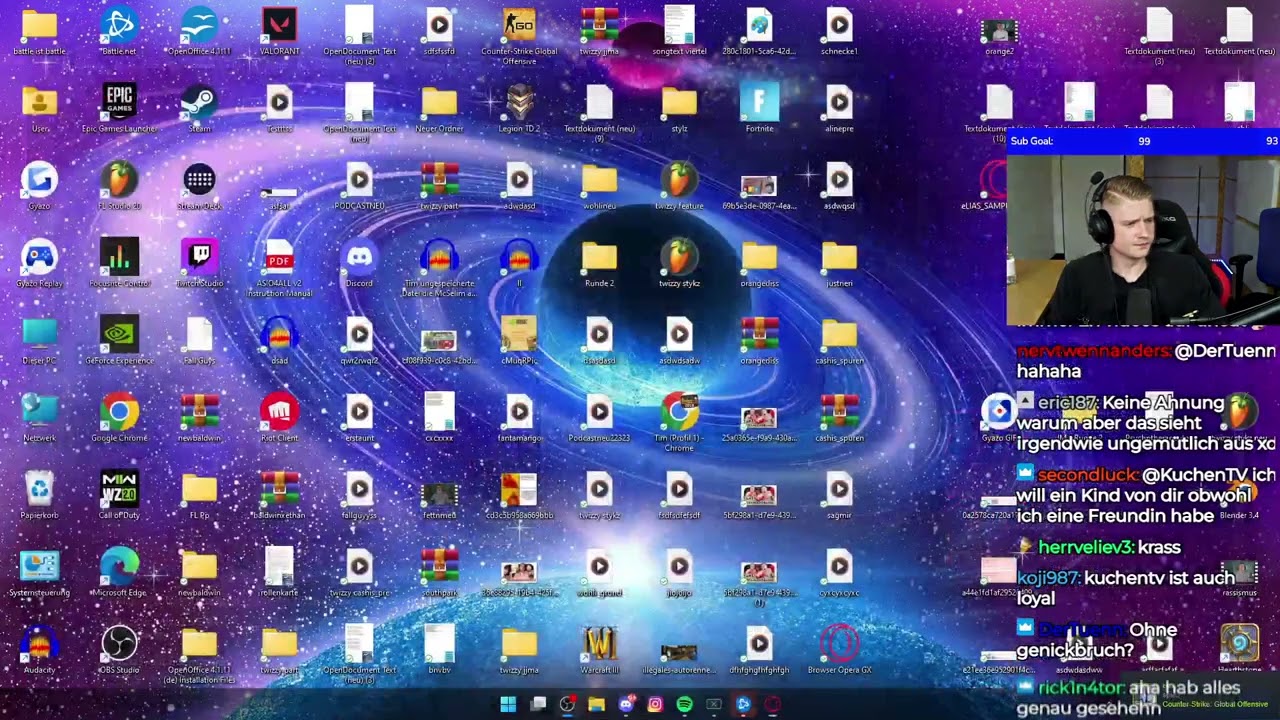Open the baldwinxethan archive
This screenshot has width=1280, height=720.
click(x=279, y=495)
